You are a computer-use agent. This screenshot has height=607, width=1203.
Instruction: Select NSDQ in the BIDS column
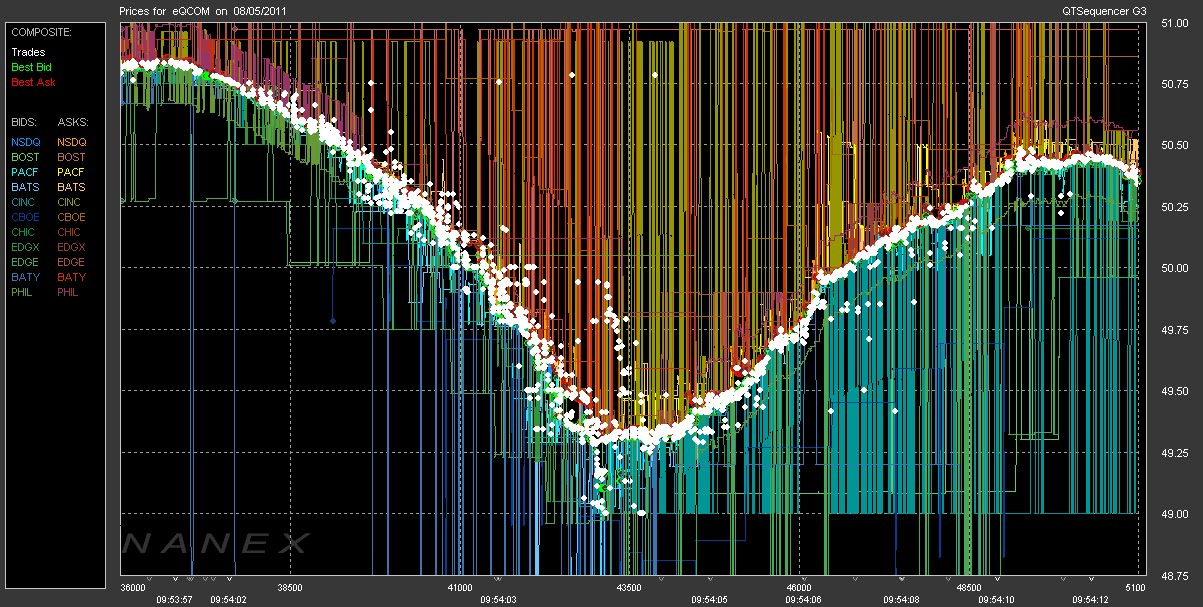point(25,142)
